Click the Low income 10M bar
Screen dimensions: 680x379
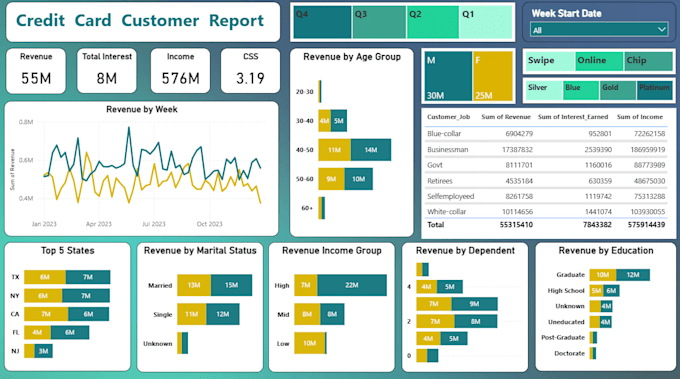(310, 343)
